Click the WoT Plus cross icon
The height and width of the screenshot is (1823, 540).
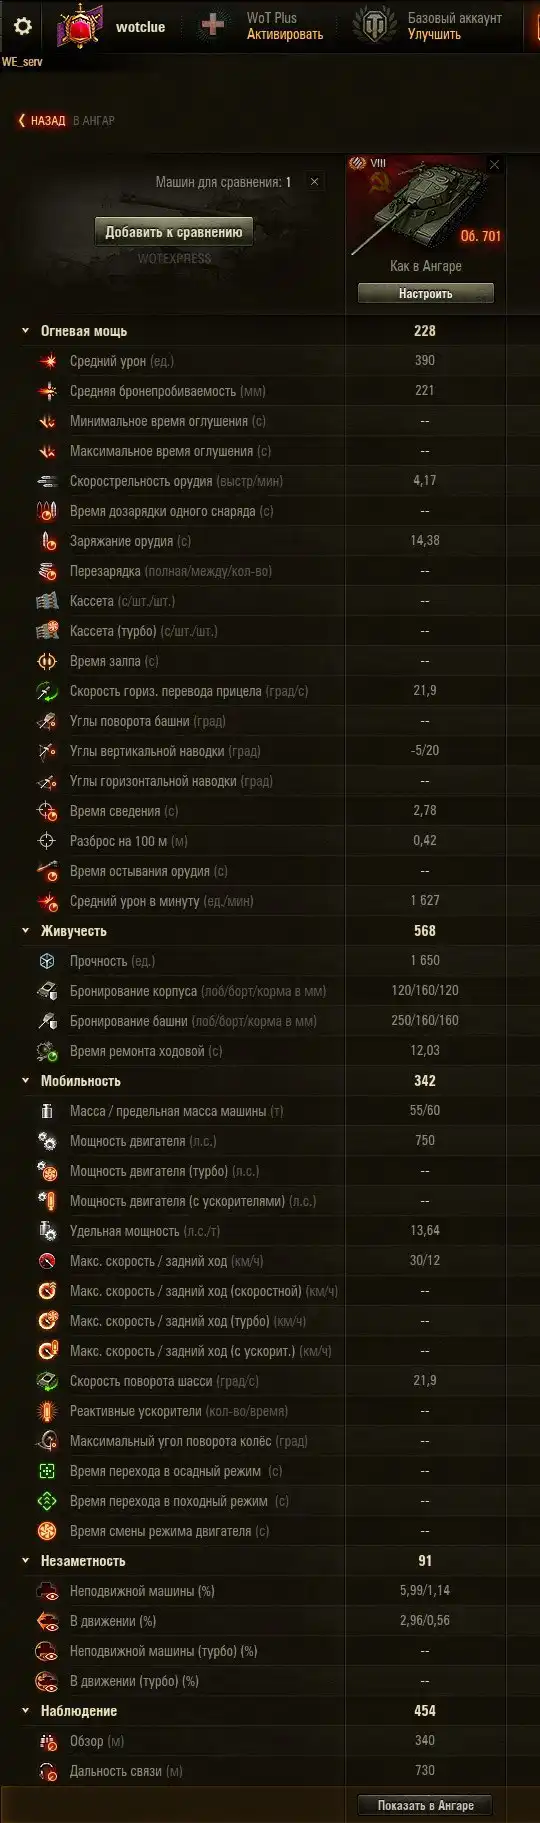click(x=212, y=26)
